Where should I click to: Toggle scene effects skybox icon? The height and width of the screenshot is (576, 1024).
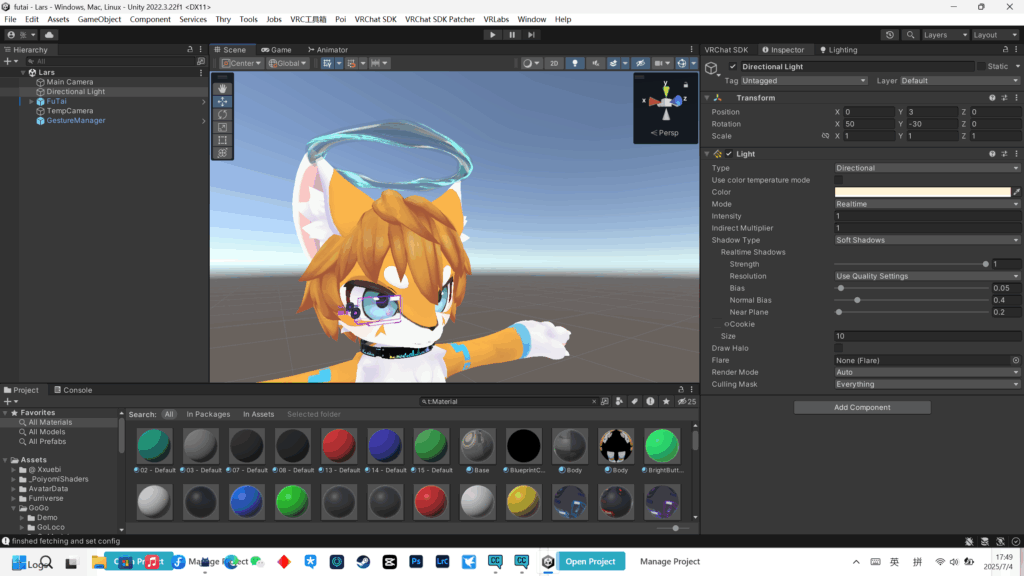pos(613,63)
